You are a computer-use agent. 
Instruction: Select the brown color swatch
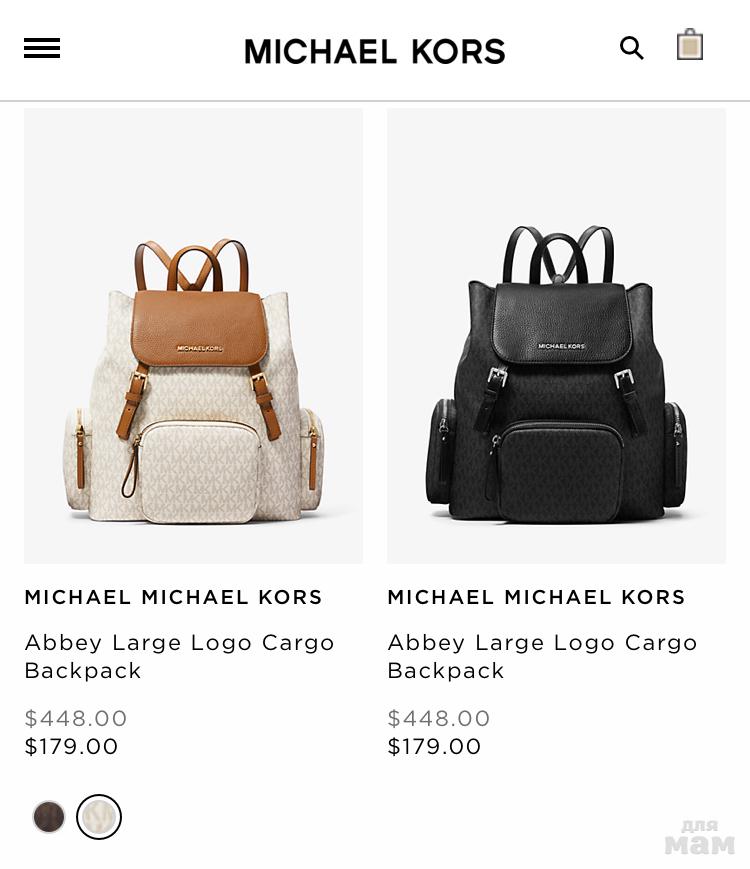click(49, 817)
